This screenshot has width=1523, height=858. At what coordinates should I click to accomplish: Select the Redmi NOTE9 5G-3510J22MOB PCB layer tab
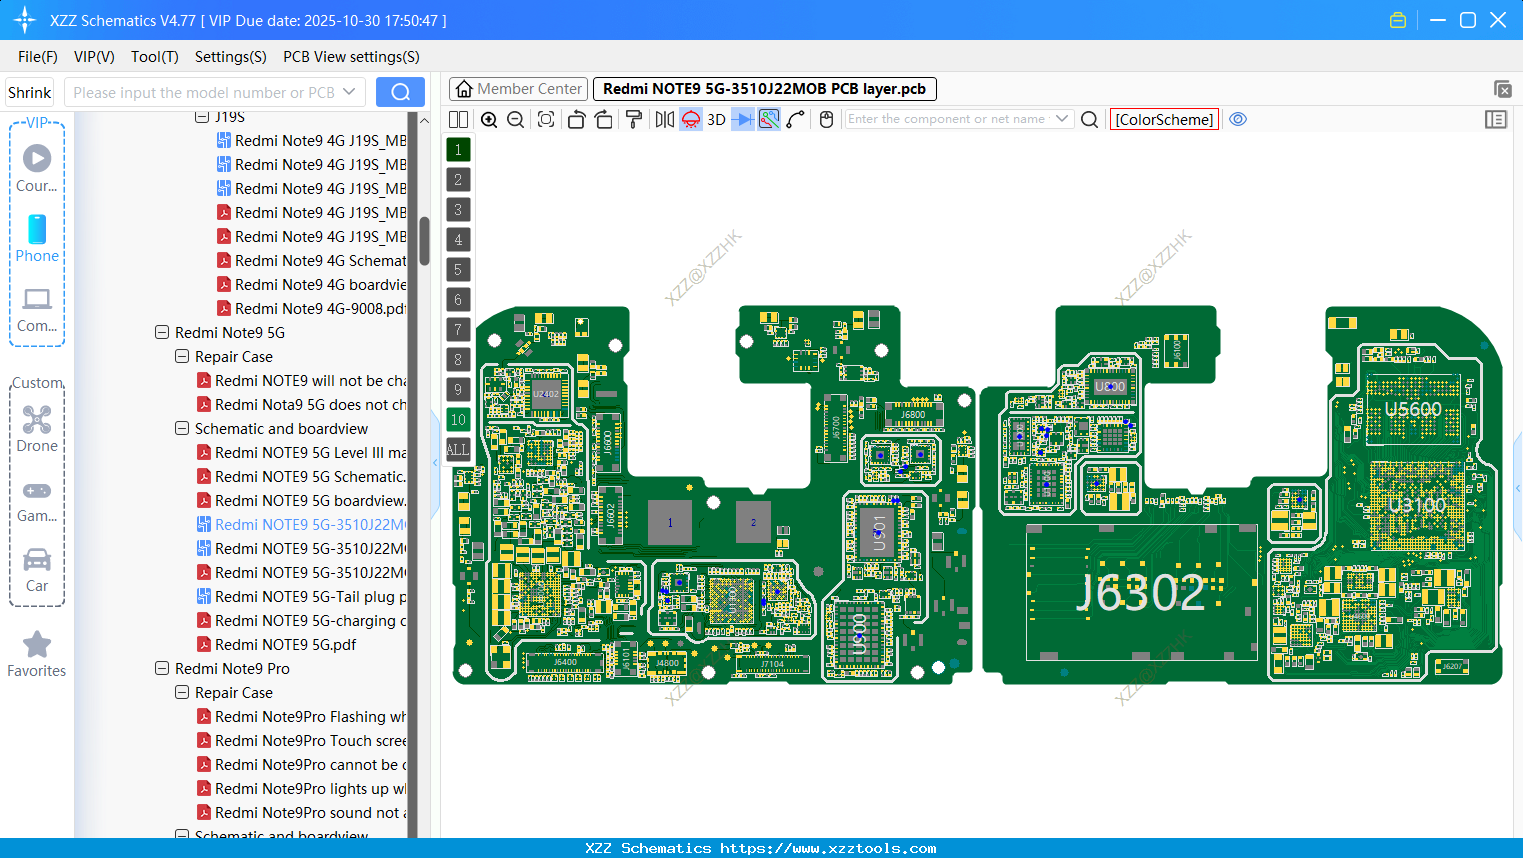[764, 89]
